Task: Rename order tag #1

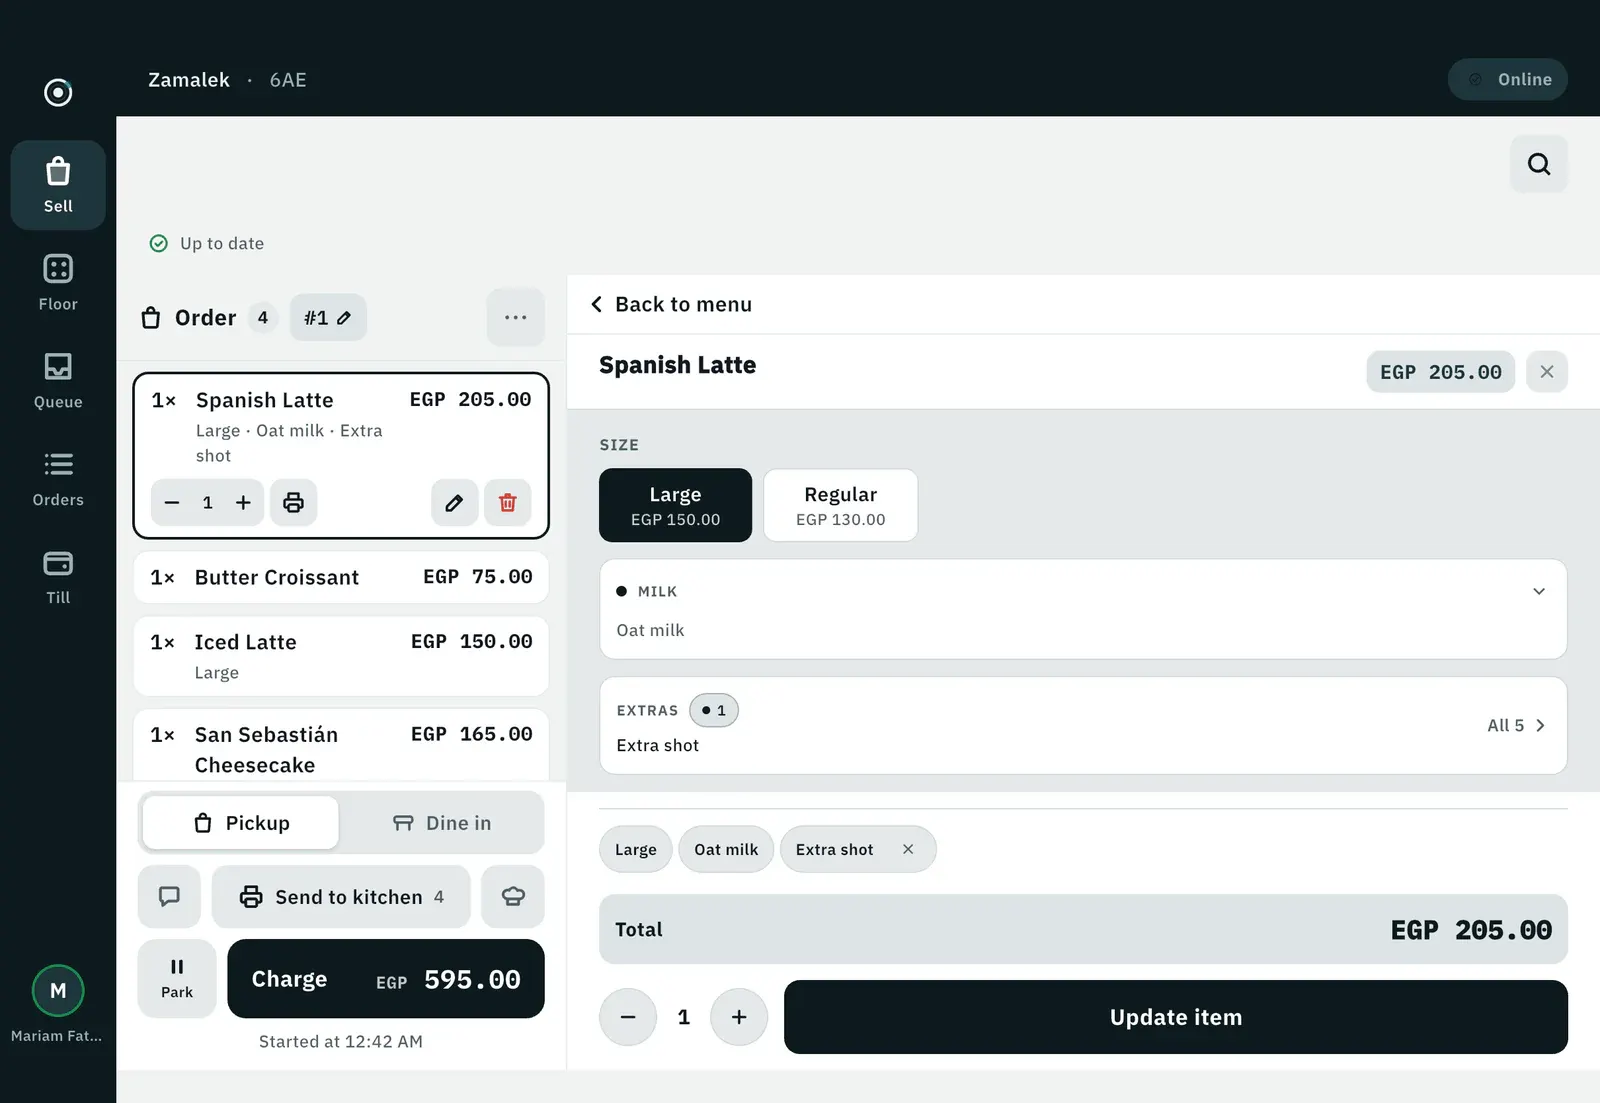Action: pos(328,317)
